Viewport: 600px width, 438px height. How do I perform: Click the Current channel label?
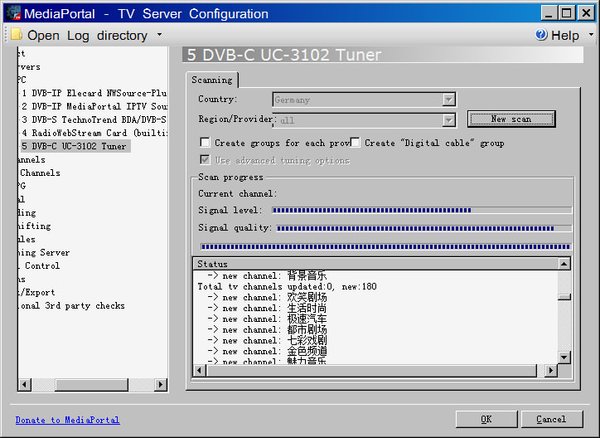tap(238, 194)
